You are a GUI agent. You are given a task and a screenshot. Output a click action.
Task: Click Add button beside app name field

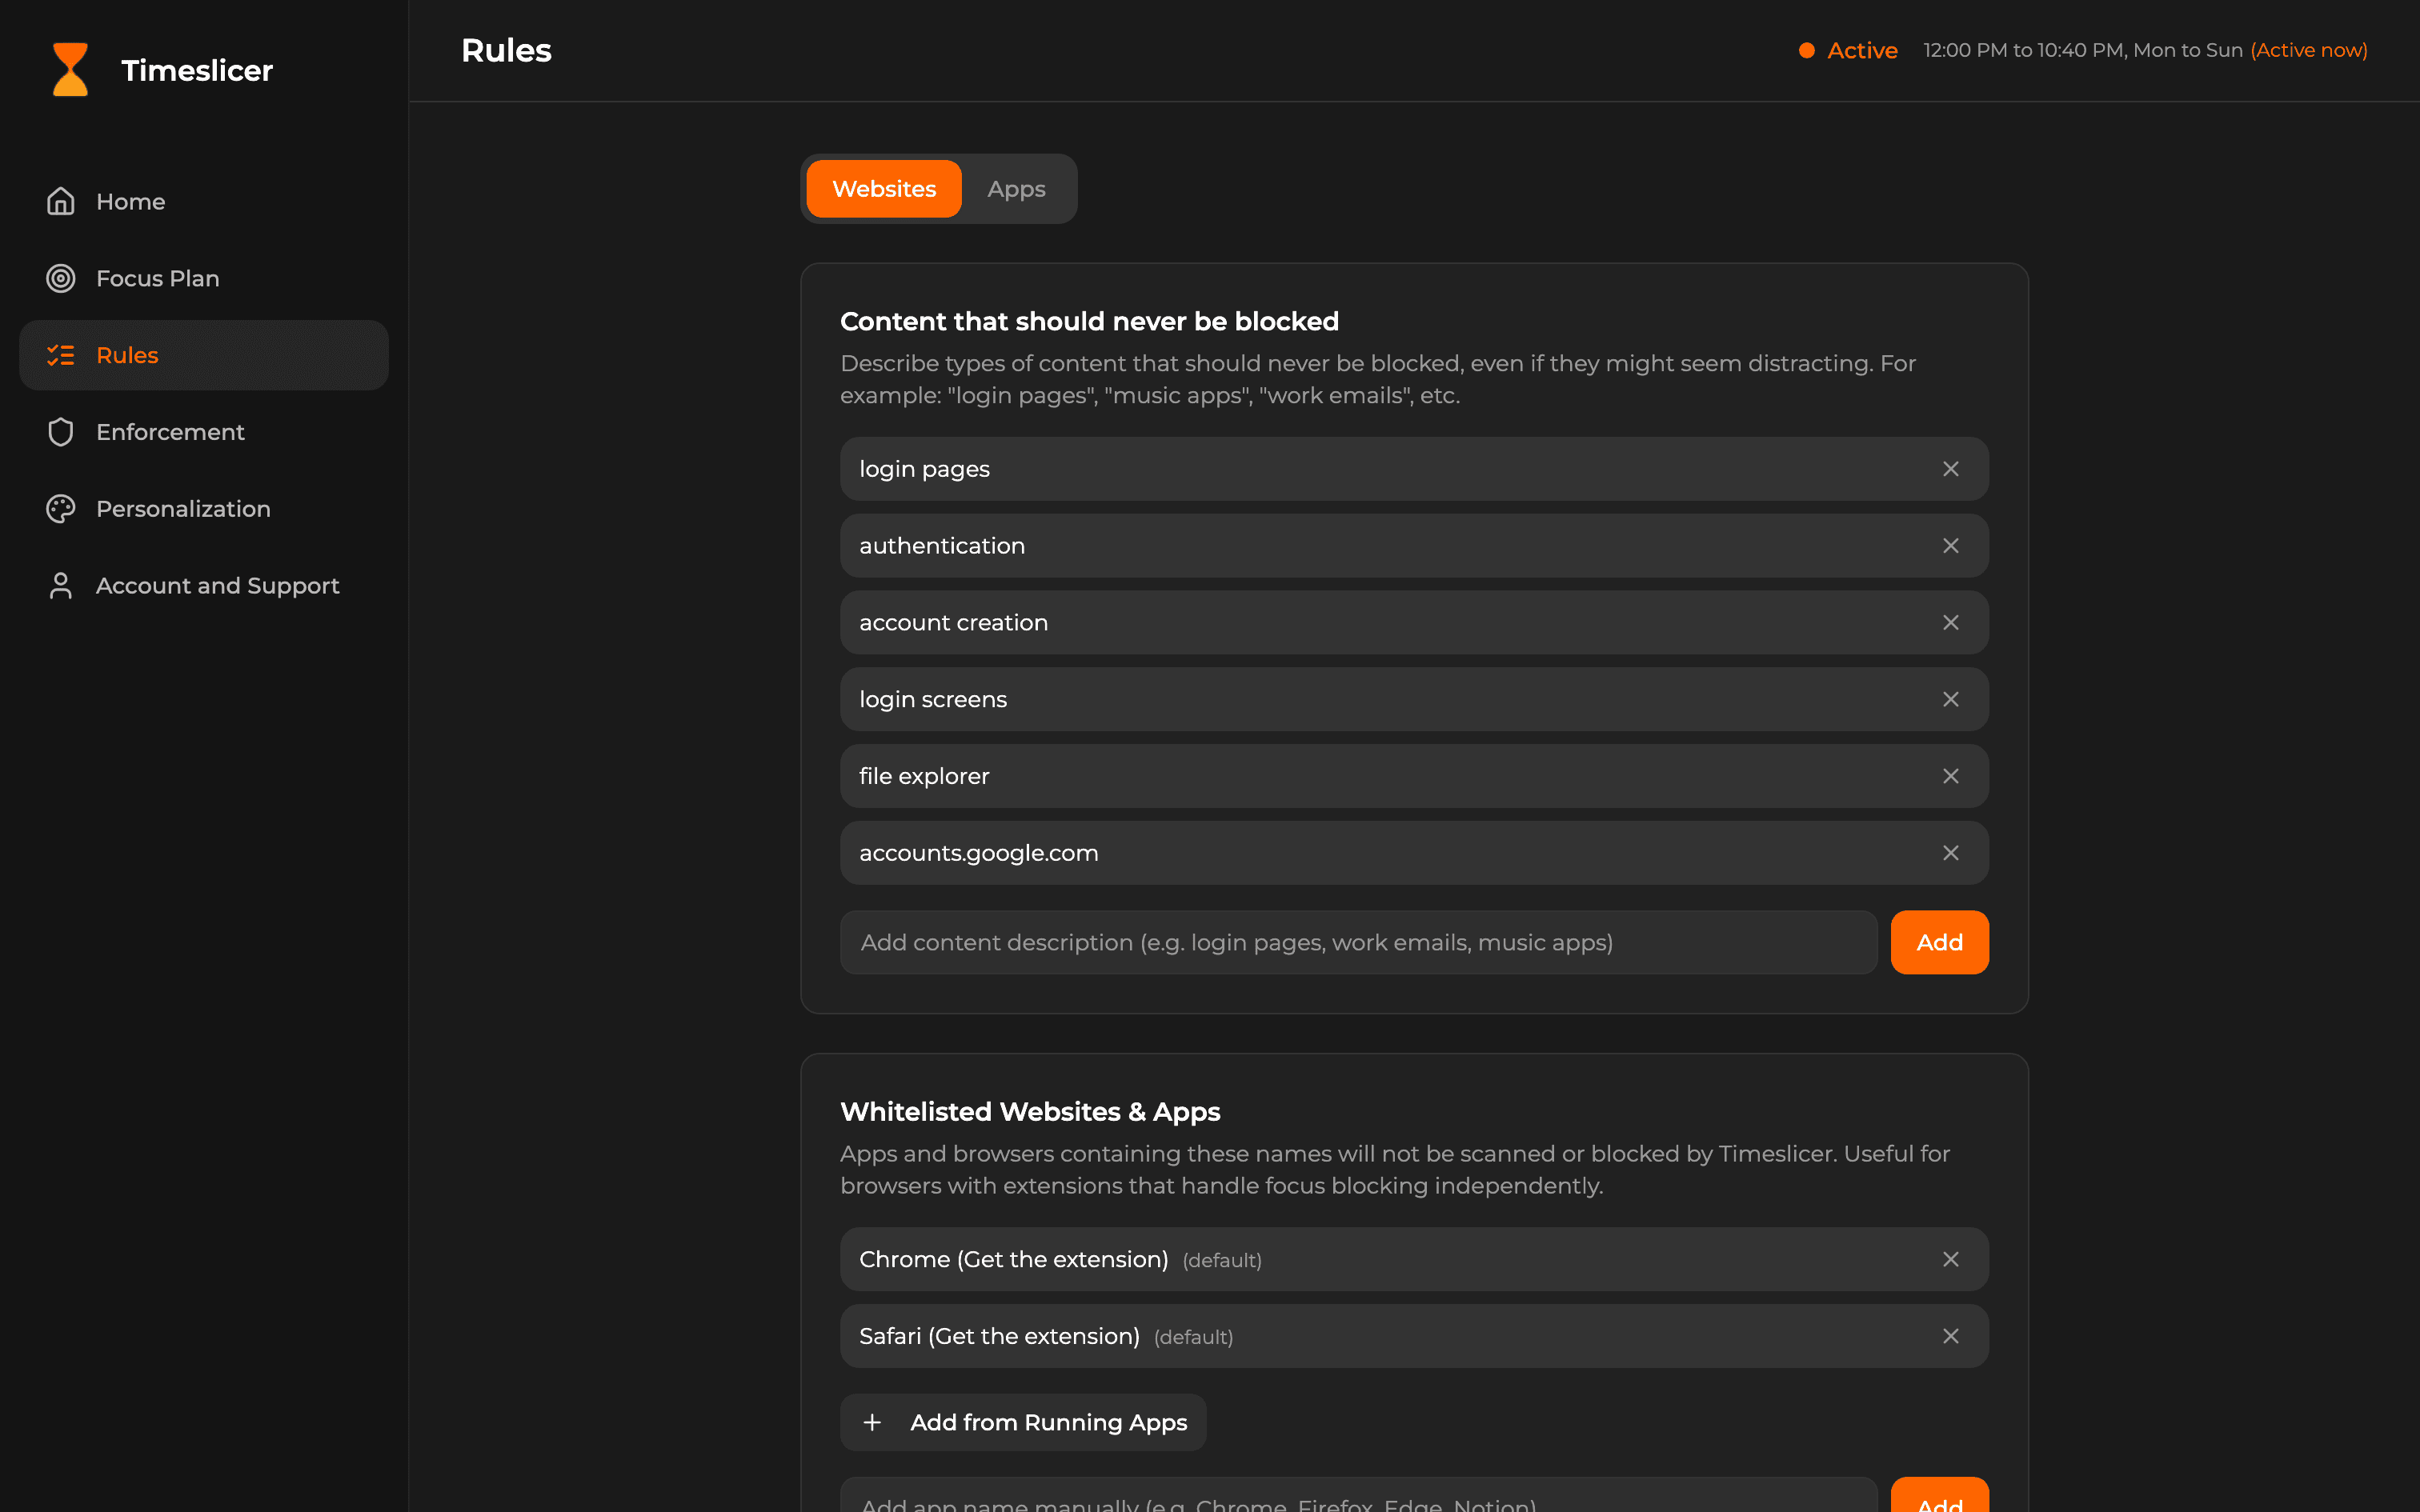(x=1939, y=1496)
